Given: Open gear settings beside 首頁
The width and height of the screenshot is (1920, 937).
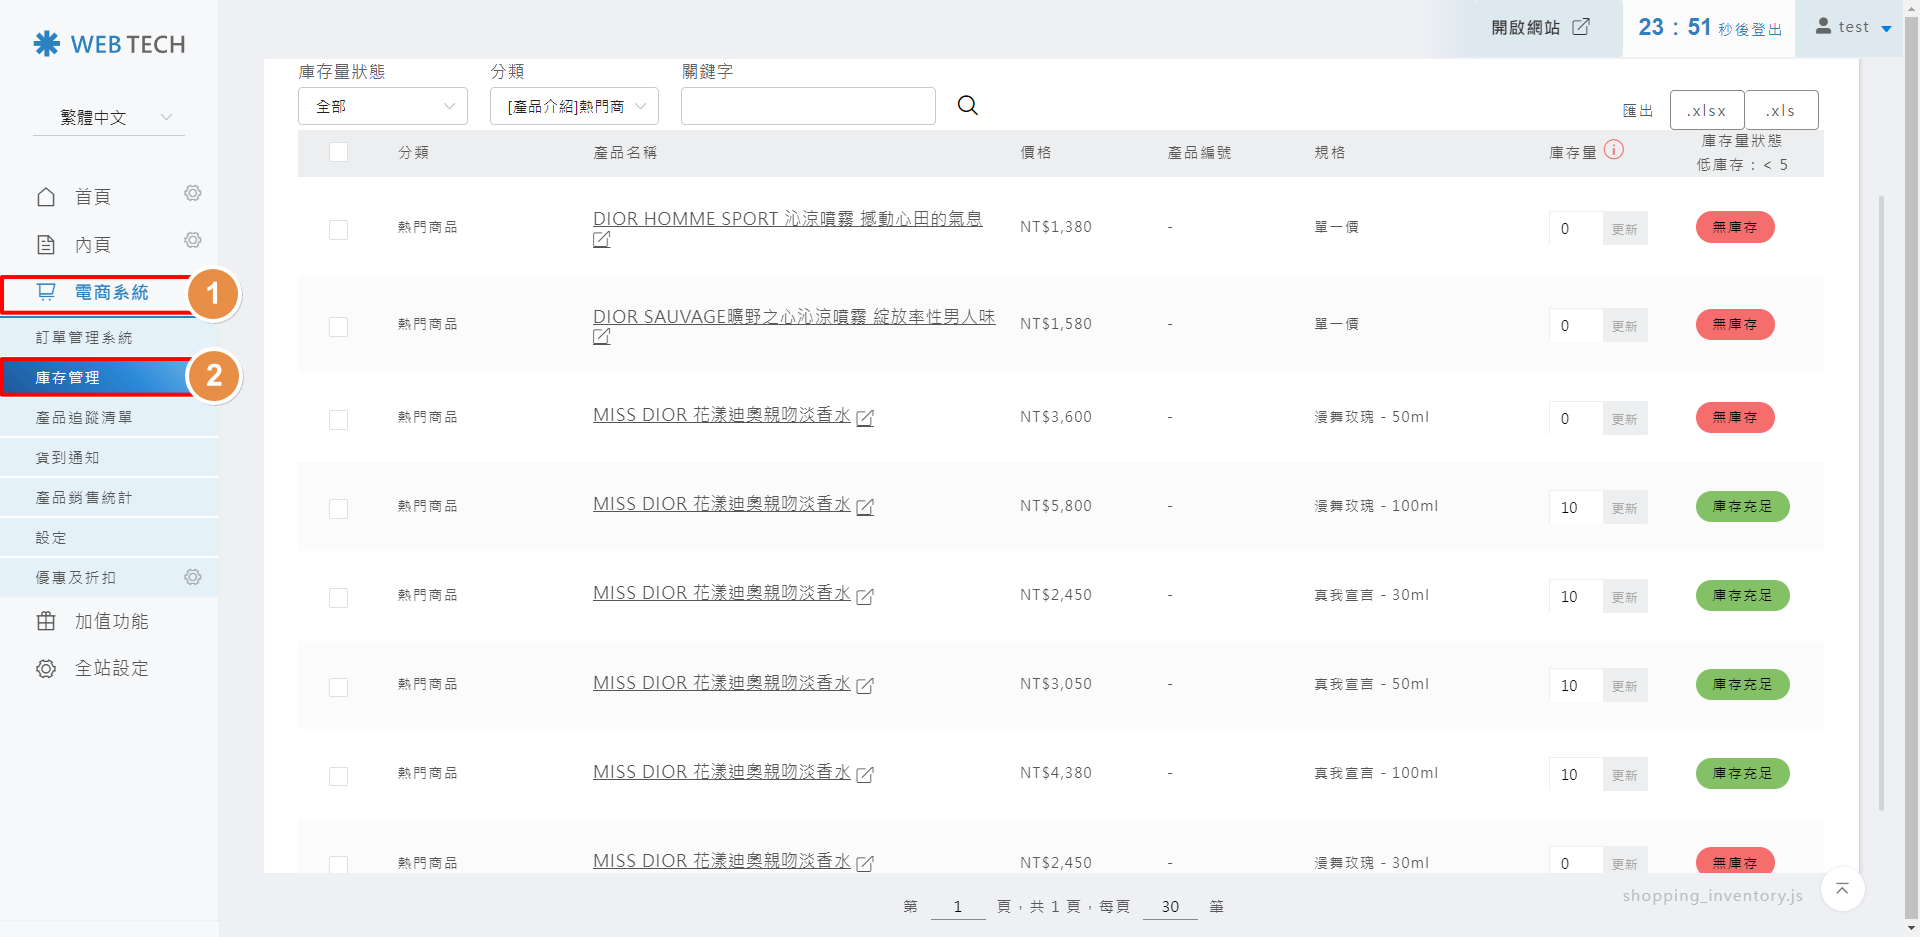Looking at the screenshot, I should point(193,193).
